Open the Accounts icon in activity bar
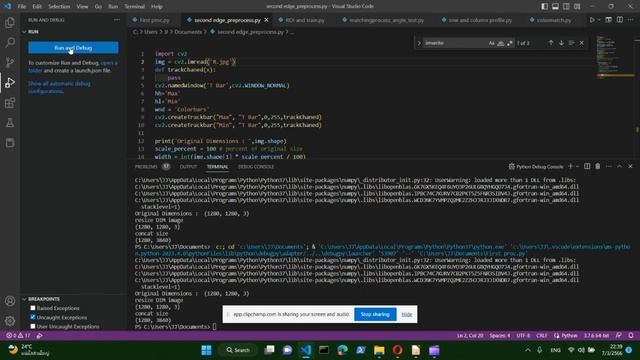The height and width of the screenshot is (360, 640). 10,301
